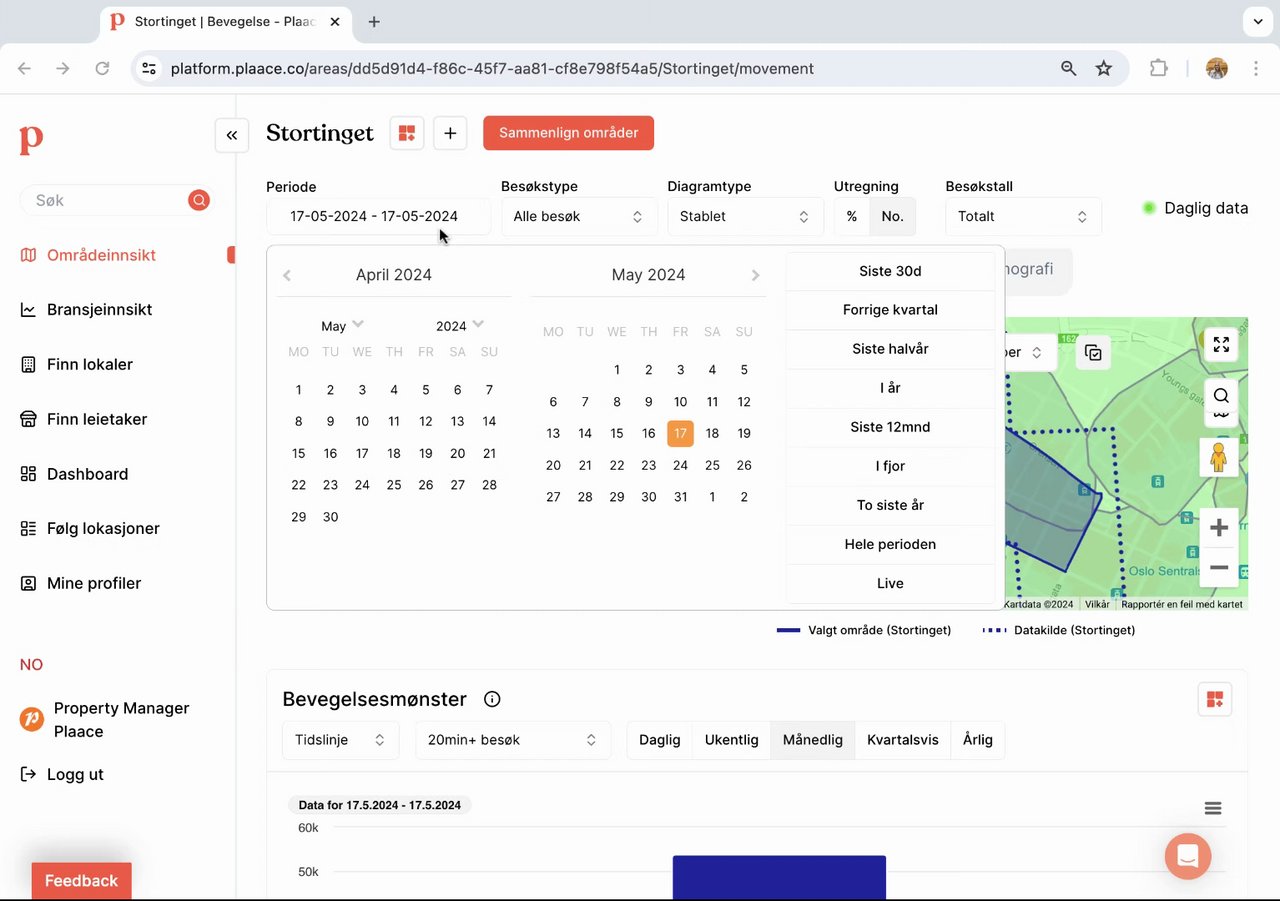1280x901 pixels.
Task: Open Chrome tab search chevron
Action: coord(1257,21)
